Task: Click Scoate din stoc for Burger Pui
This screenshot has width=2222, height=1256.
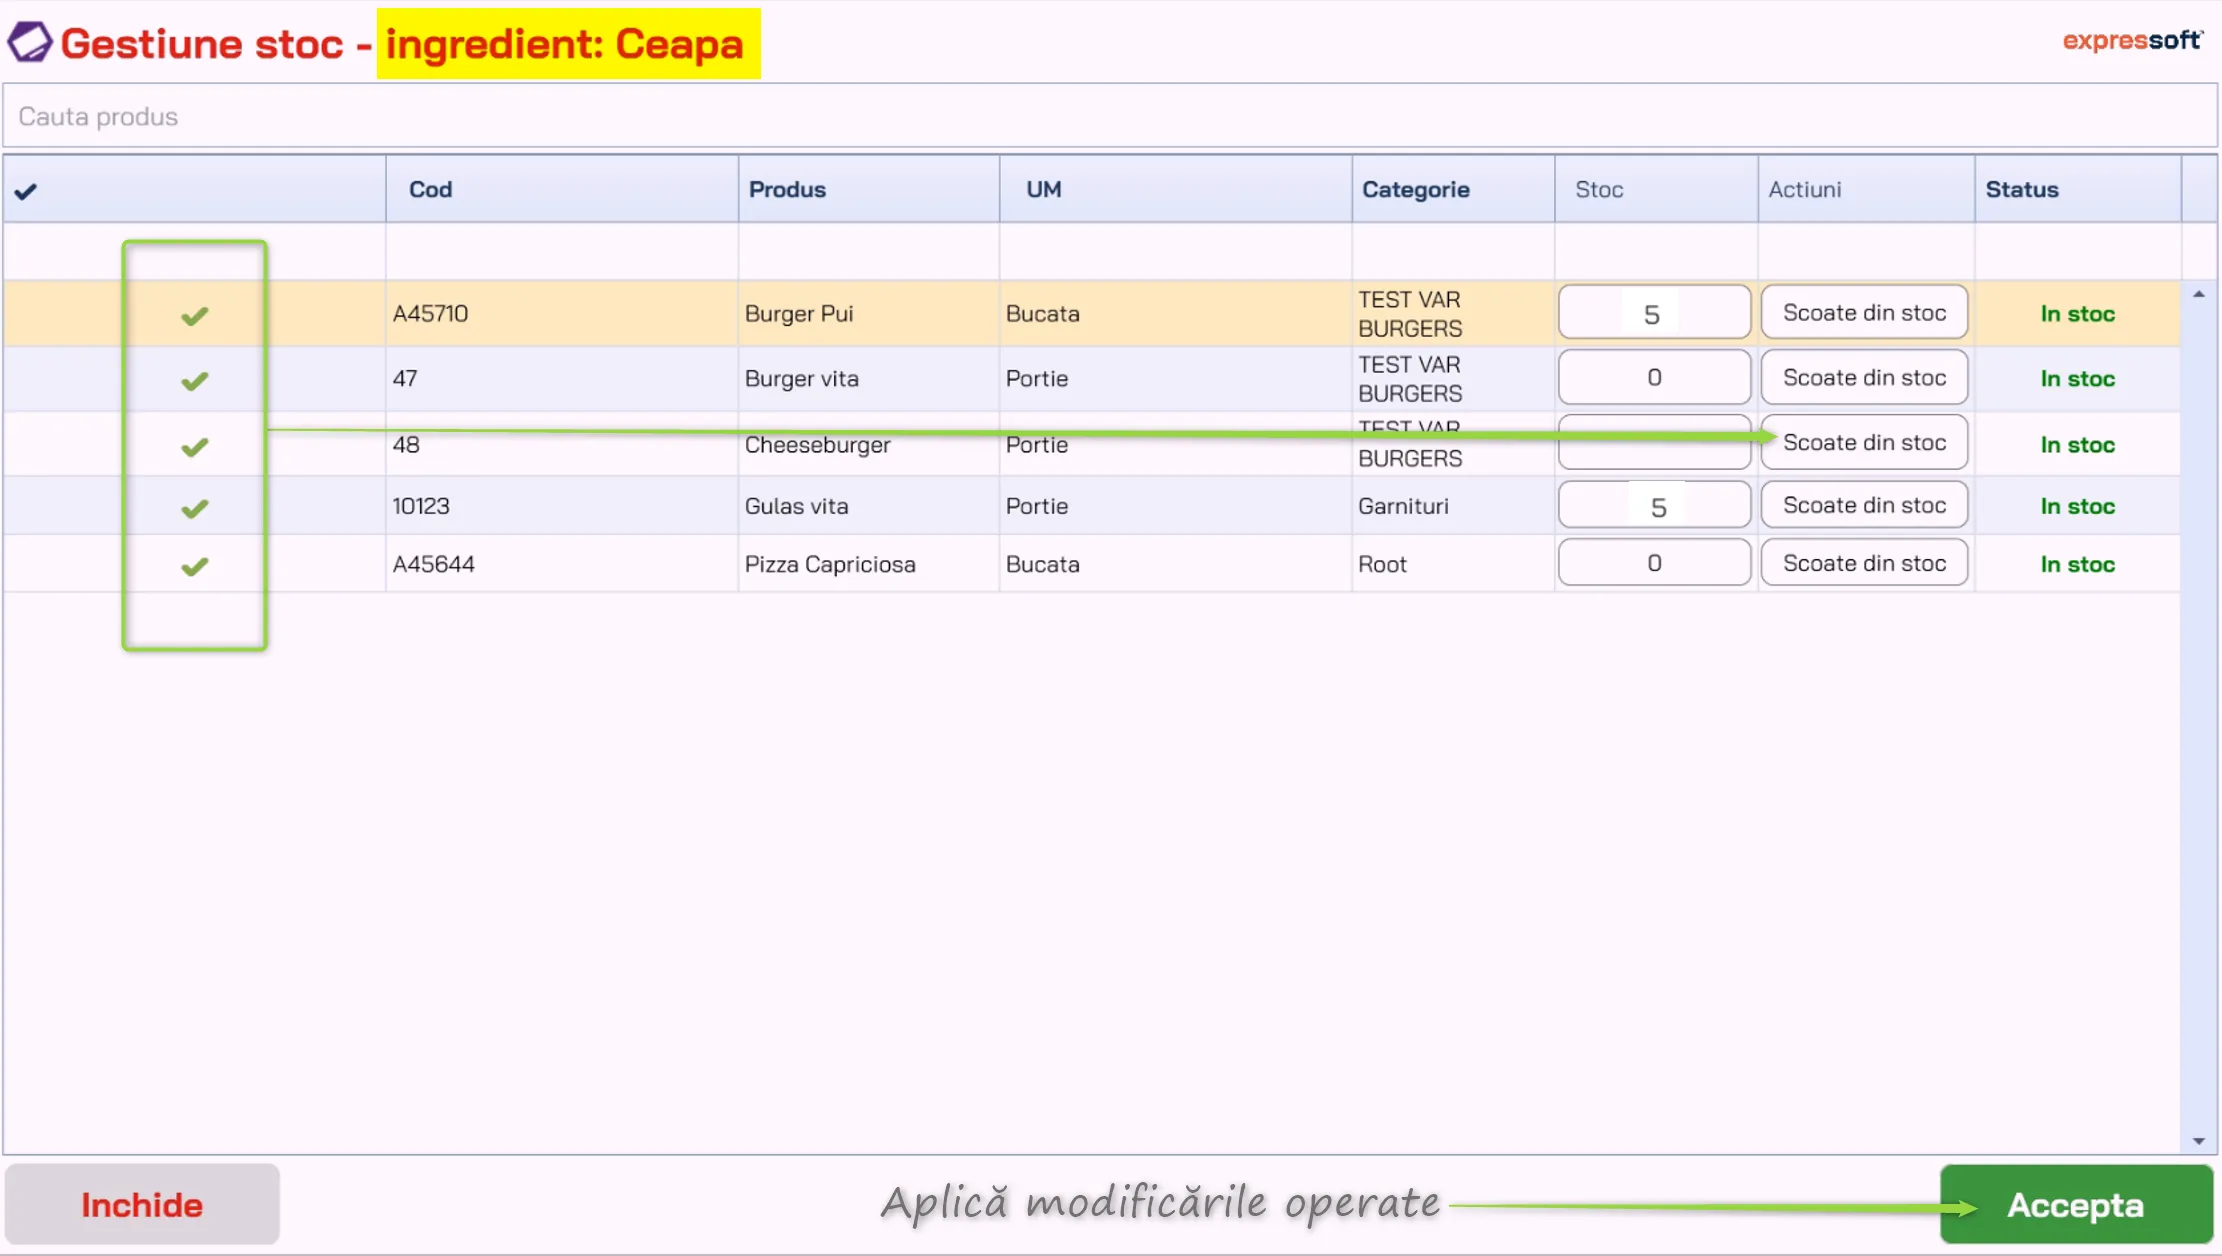Action: point(1864,313)
